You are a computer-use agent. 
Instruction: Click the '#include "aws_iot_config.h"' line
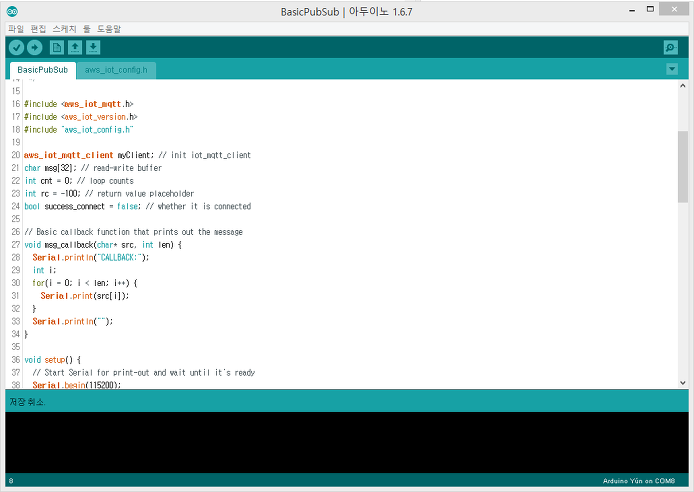coord(78,130)
